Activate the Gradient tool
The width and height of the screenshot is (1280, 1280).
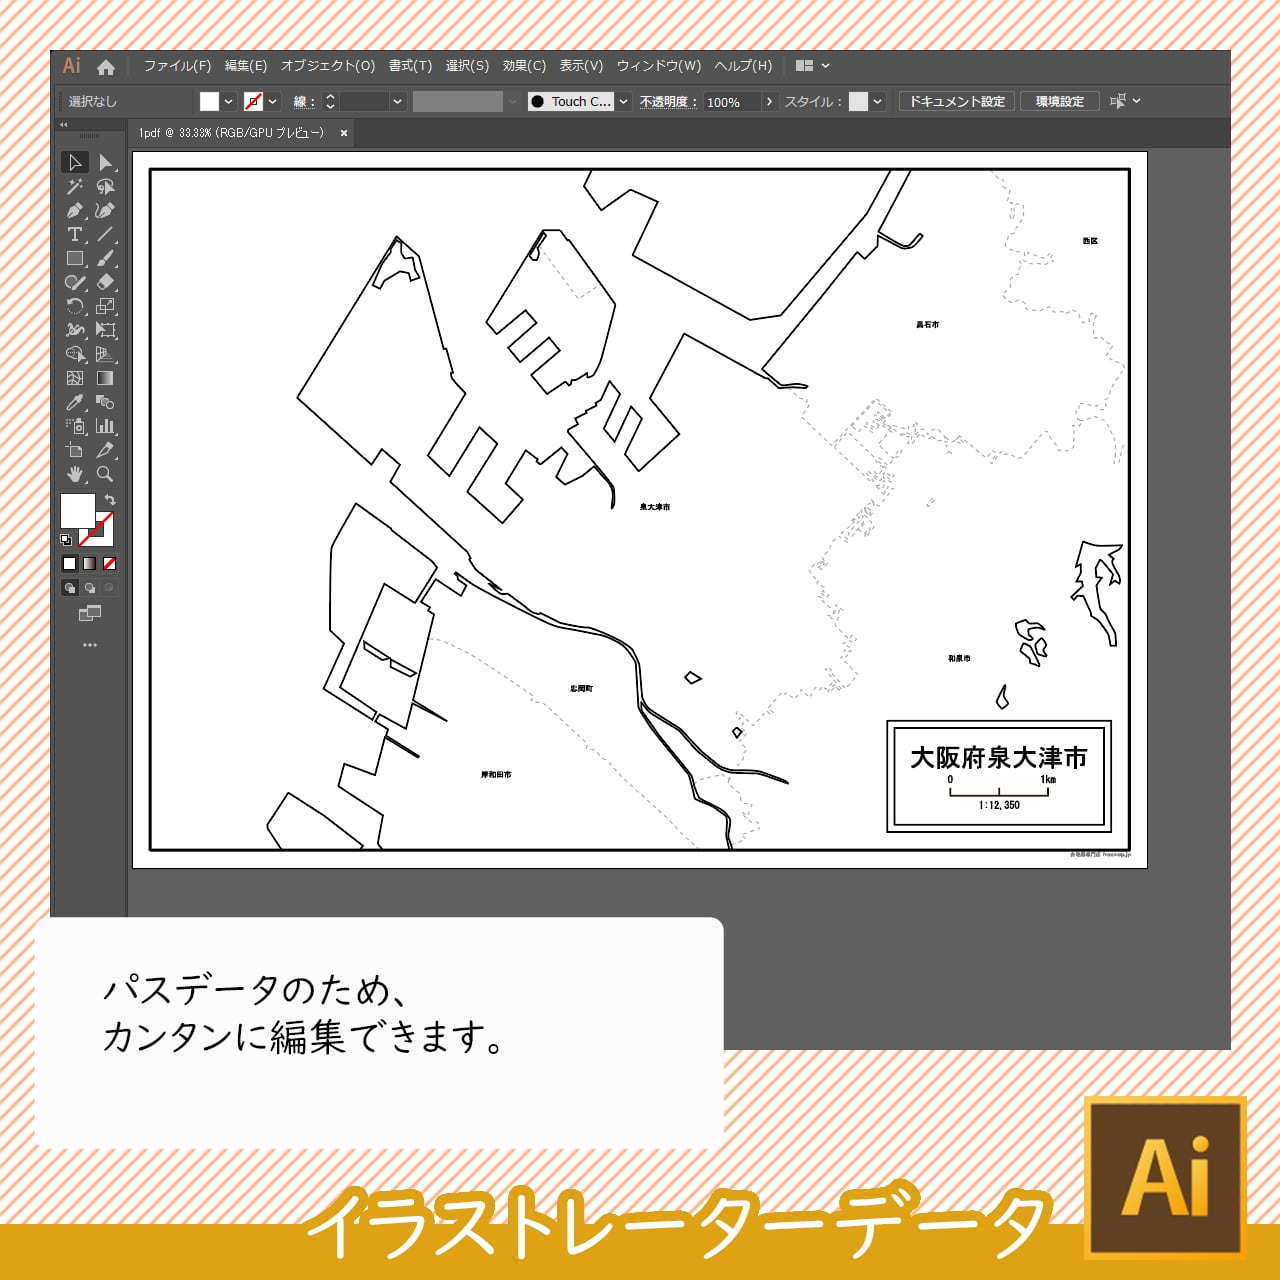[x=105, y=378]
